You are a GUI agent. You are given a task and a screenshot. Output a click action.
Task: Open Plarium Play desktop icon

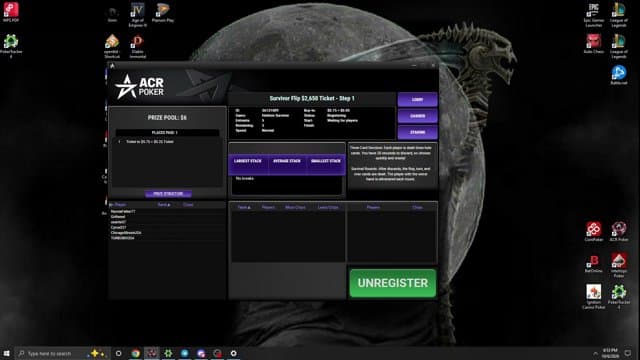pos(163,12)
